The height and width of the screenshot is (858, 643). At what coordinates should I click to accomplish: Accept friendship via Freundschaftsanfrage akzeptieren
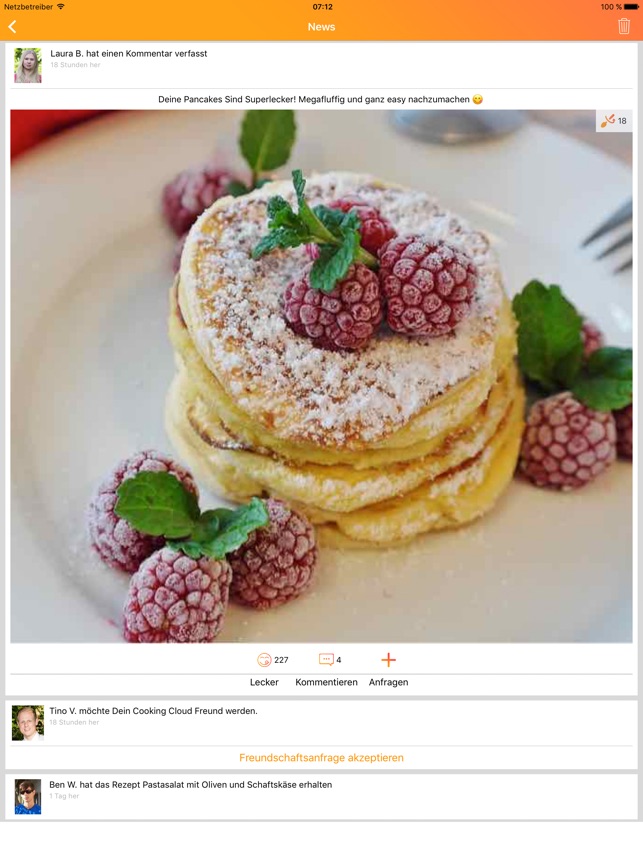(321, 758)
